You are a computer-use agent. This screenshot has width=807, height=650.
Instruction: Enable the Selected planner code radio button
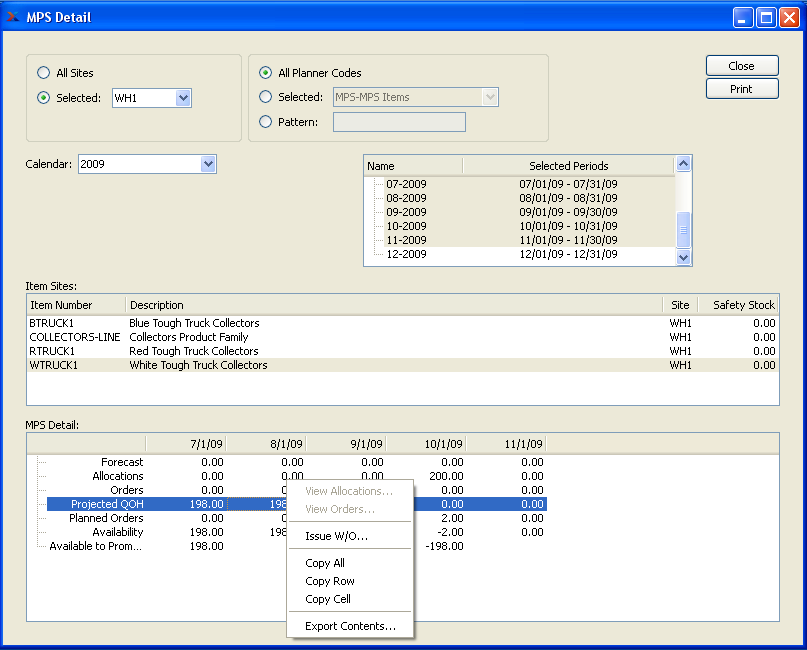tap(265, 97)
